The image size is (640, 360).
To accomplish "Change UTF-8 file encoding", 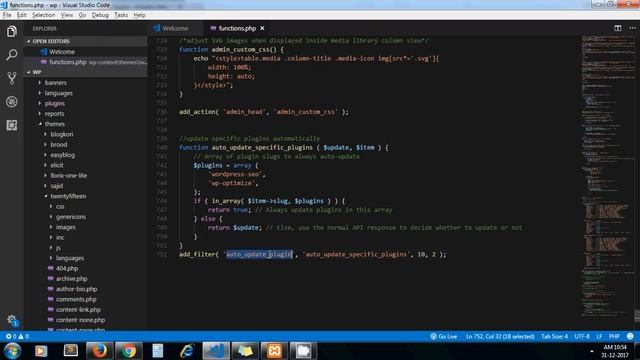I will pos(582,336).
